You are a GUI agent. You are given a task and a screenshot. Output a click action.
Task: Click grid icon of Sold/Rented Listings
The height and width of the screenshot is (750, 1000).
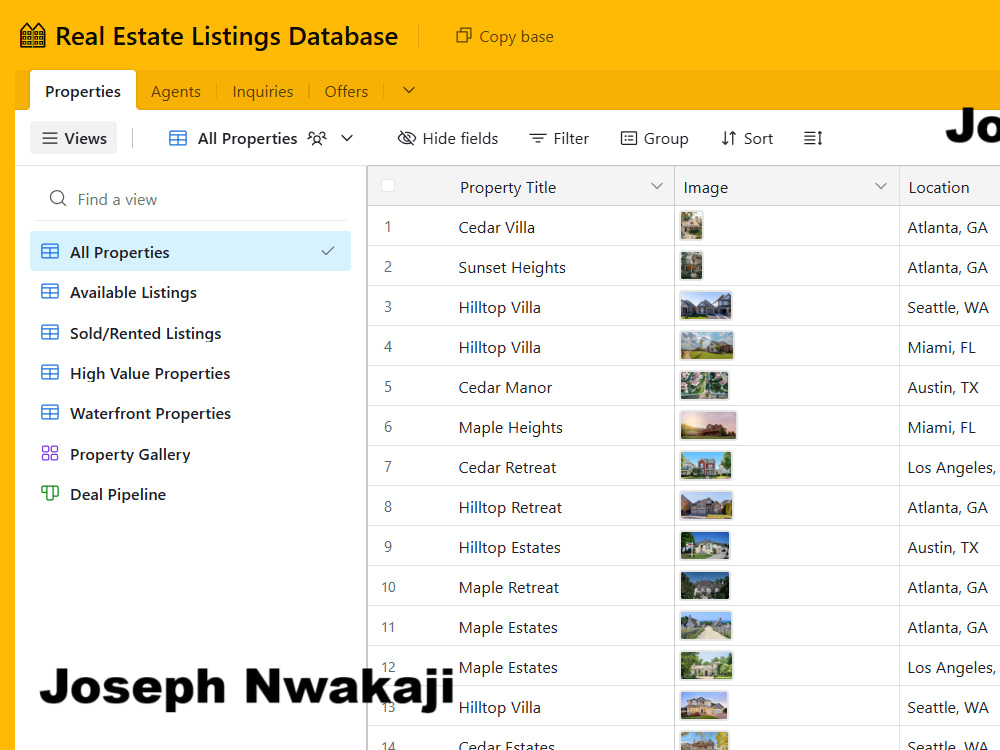coord(50,332)
